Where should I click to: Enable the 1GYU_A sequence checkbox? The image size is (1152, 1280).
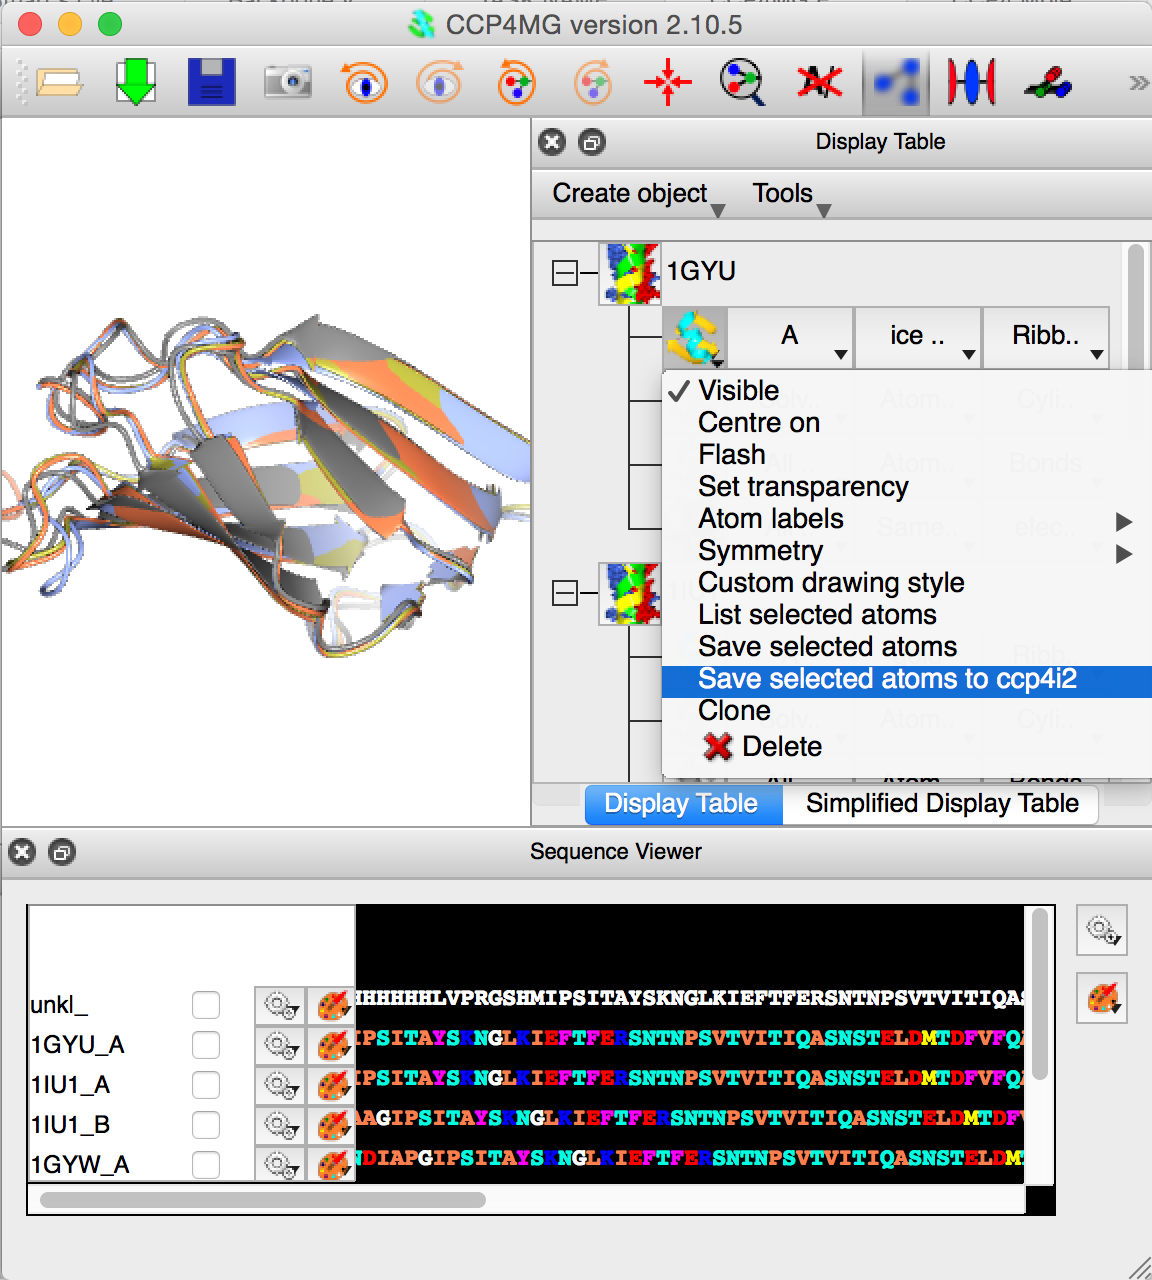[x=206, y=1045]
